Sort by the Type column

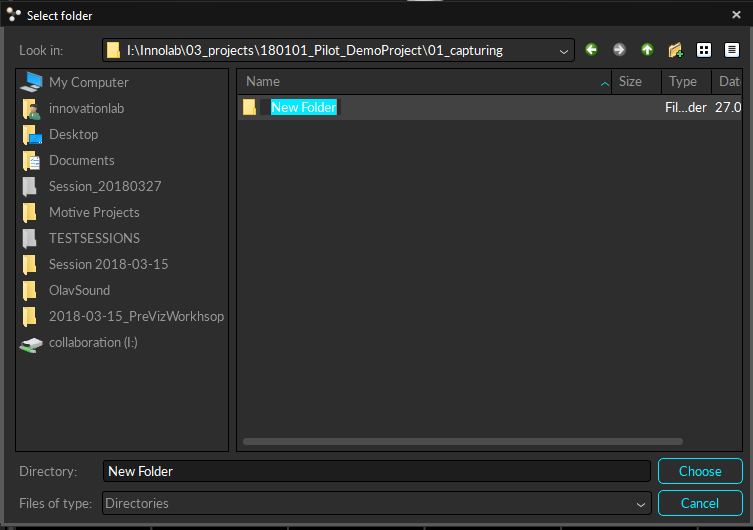[683, 82]
